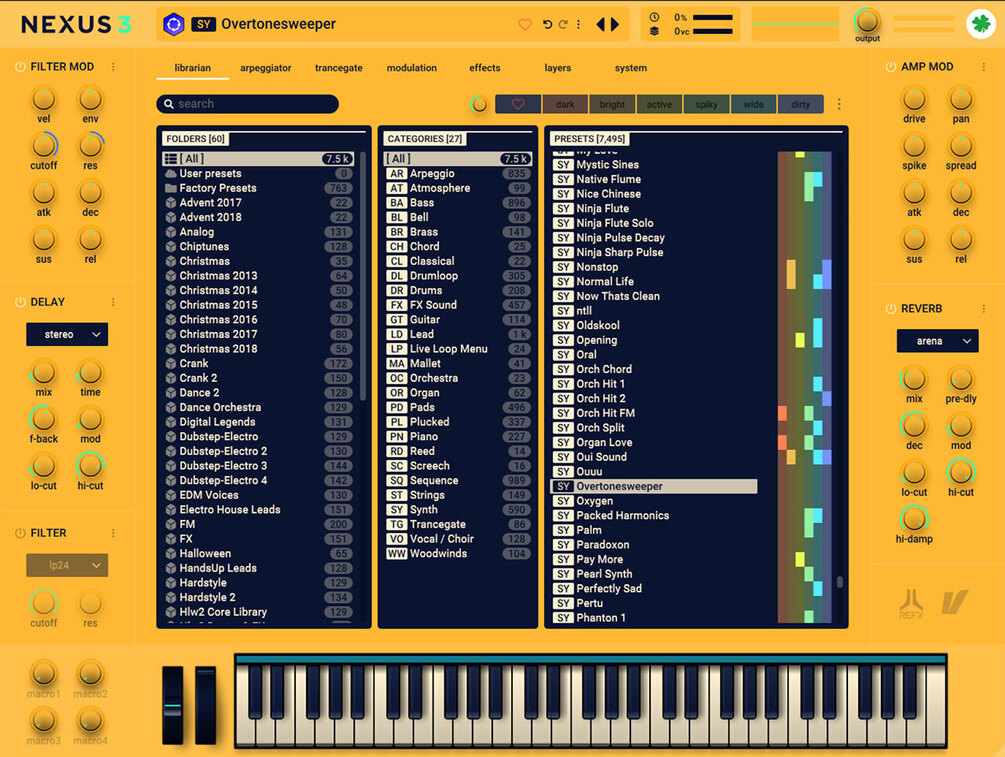Click the folders list scrollbar
Viewport: 1005px width, 757px height.
click(x=363, y=276)
